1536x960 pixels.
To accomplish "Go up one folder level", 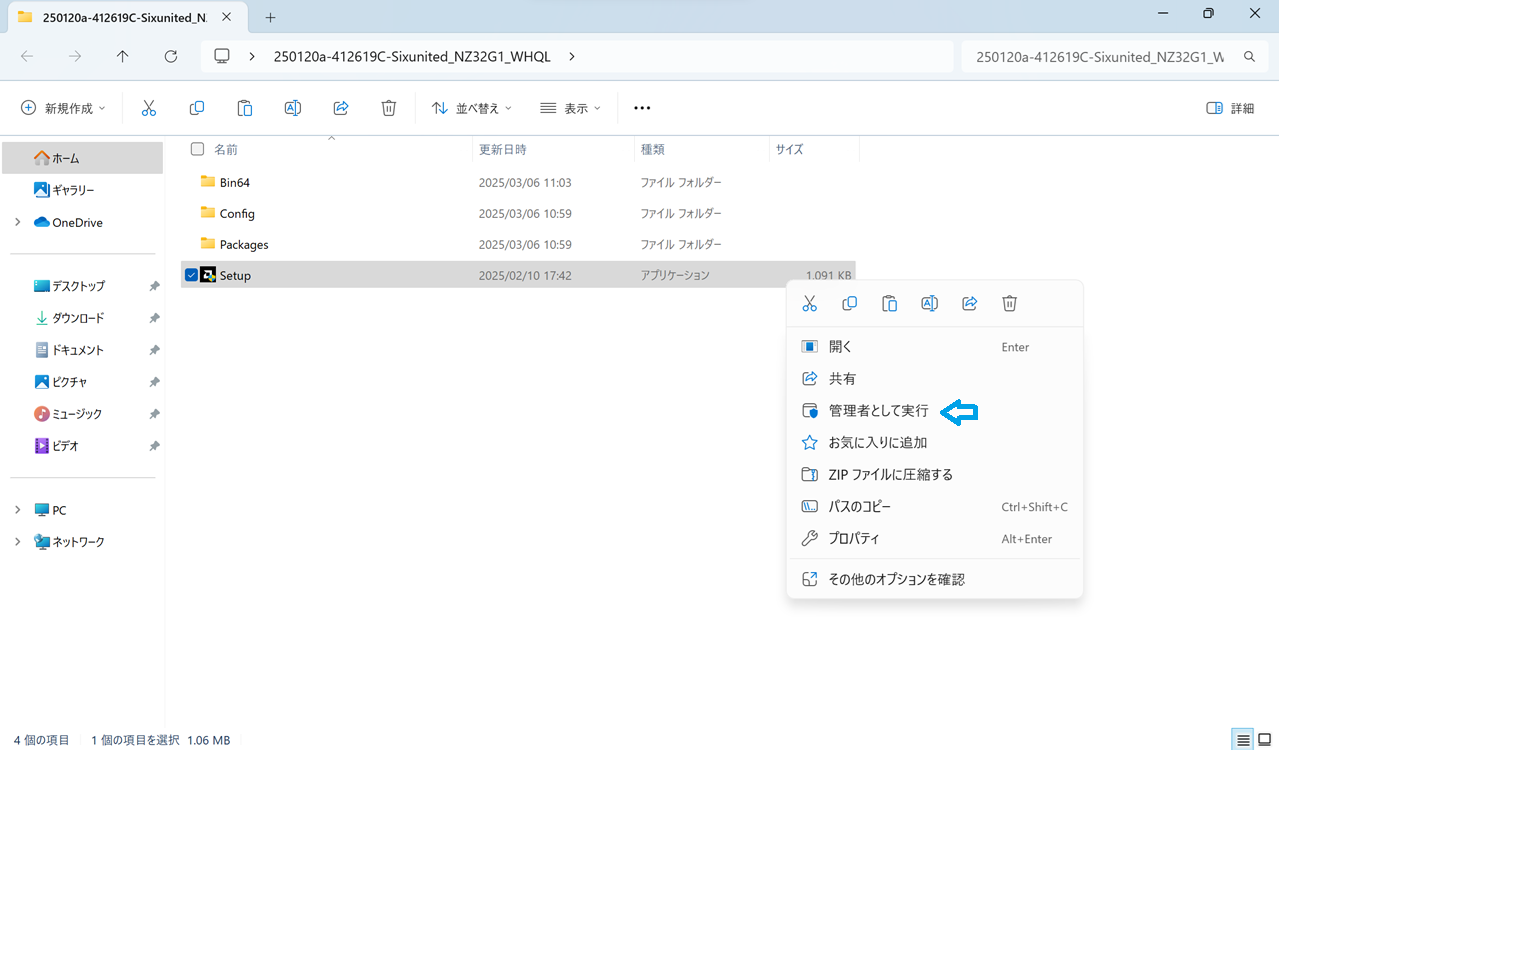I will 123,57.
